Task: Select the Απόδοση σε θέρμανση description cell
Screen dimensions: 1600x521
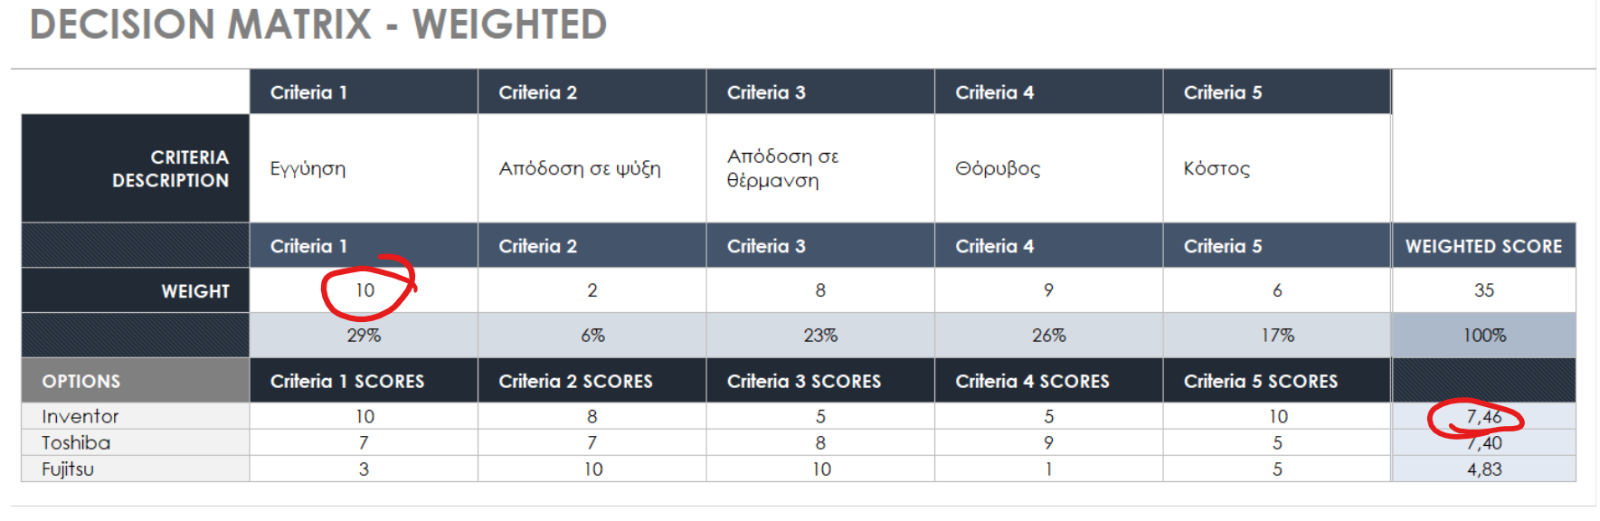Action: coord(820,168)
